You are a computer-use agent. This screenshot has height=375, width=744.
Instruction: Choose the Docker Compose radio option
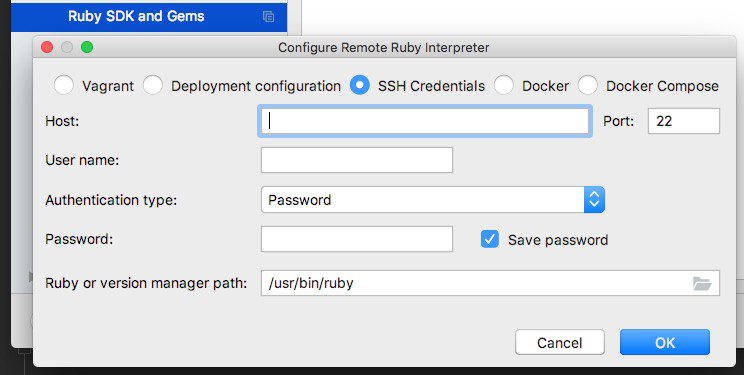click(587, 85)
